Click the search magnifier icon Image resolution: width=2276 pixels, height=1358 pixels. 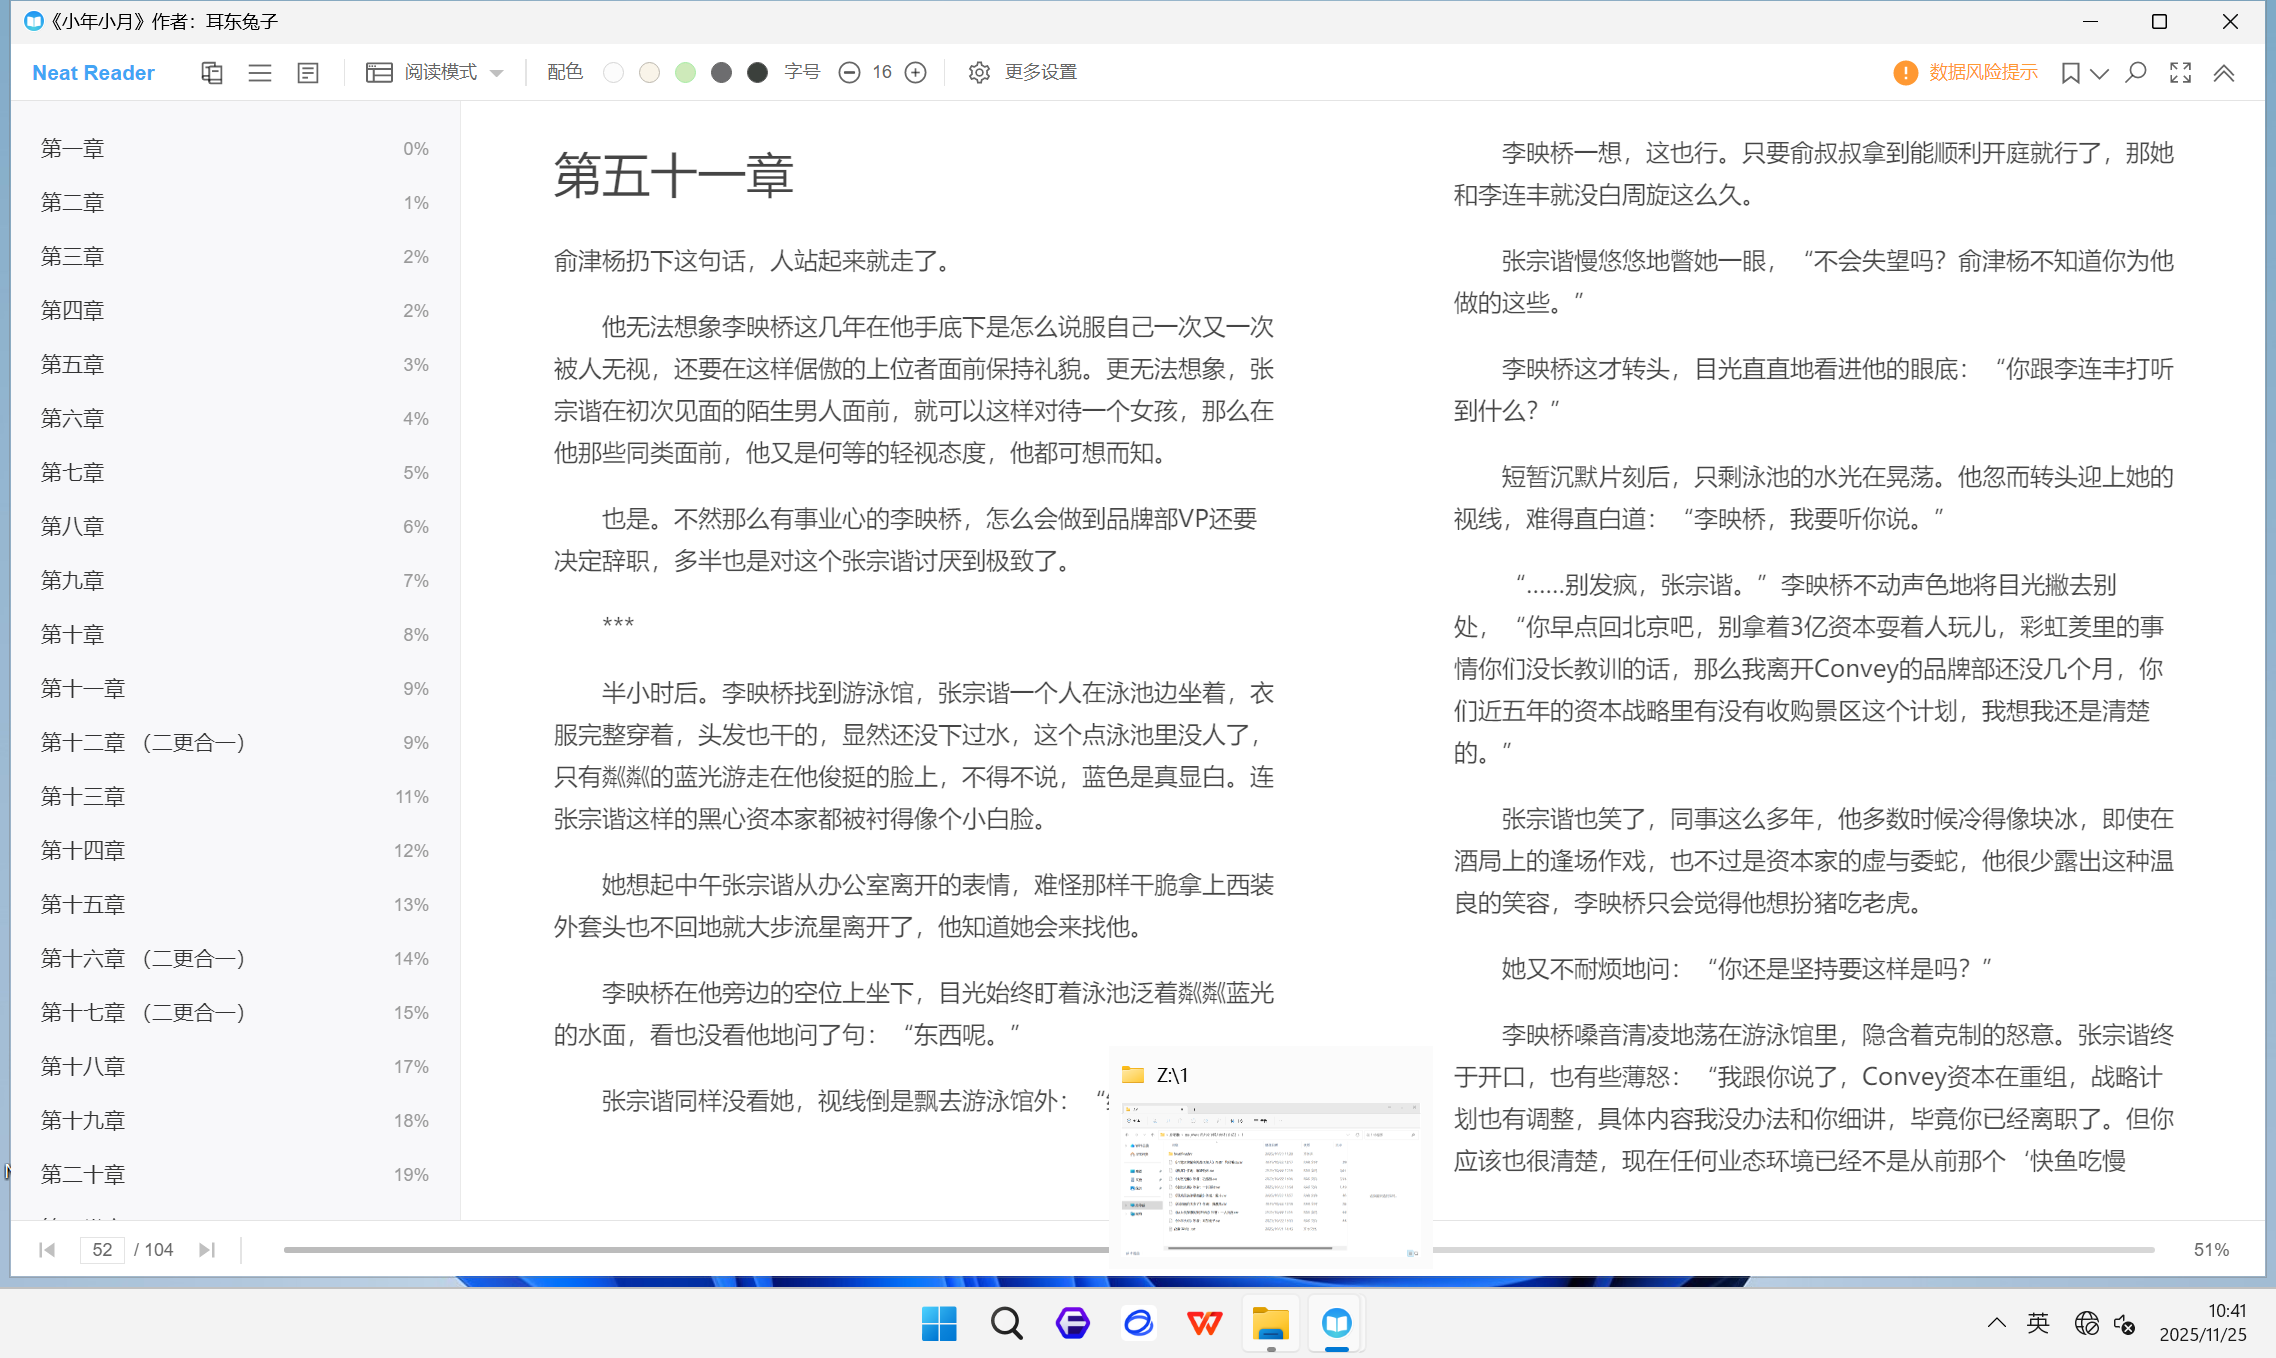(x=2135, y=73)
